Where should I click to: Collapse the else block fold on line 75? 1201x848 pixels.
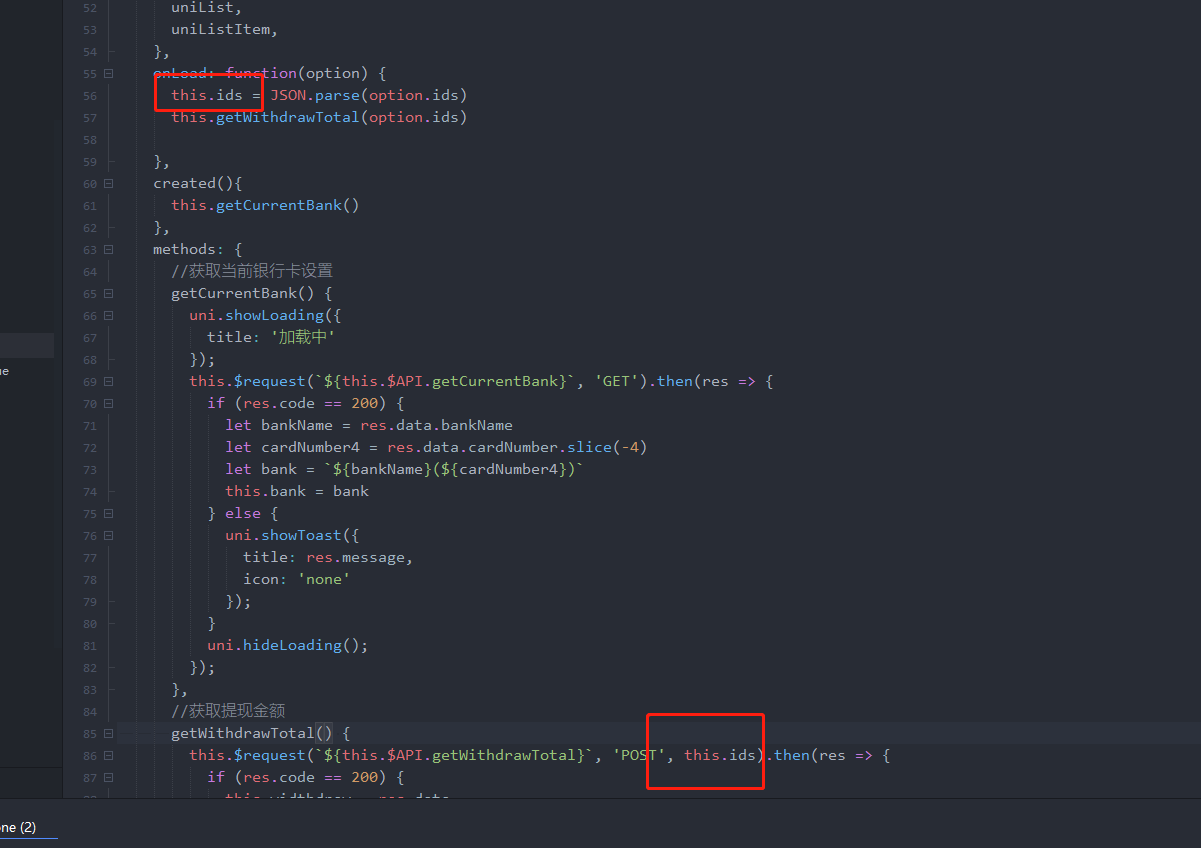tap(110, 513)
